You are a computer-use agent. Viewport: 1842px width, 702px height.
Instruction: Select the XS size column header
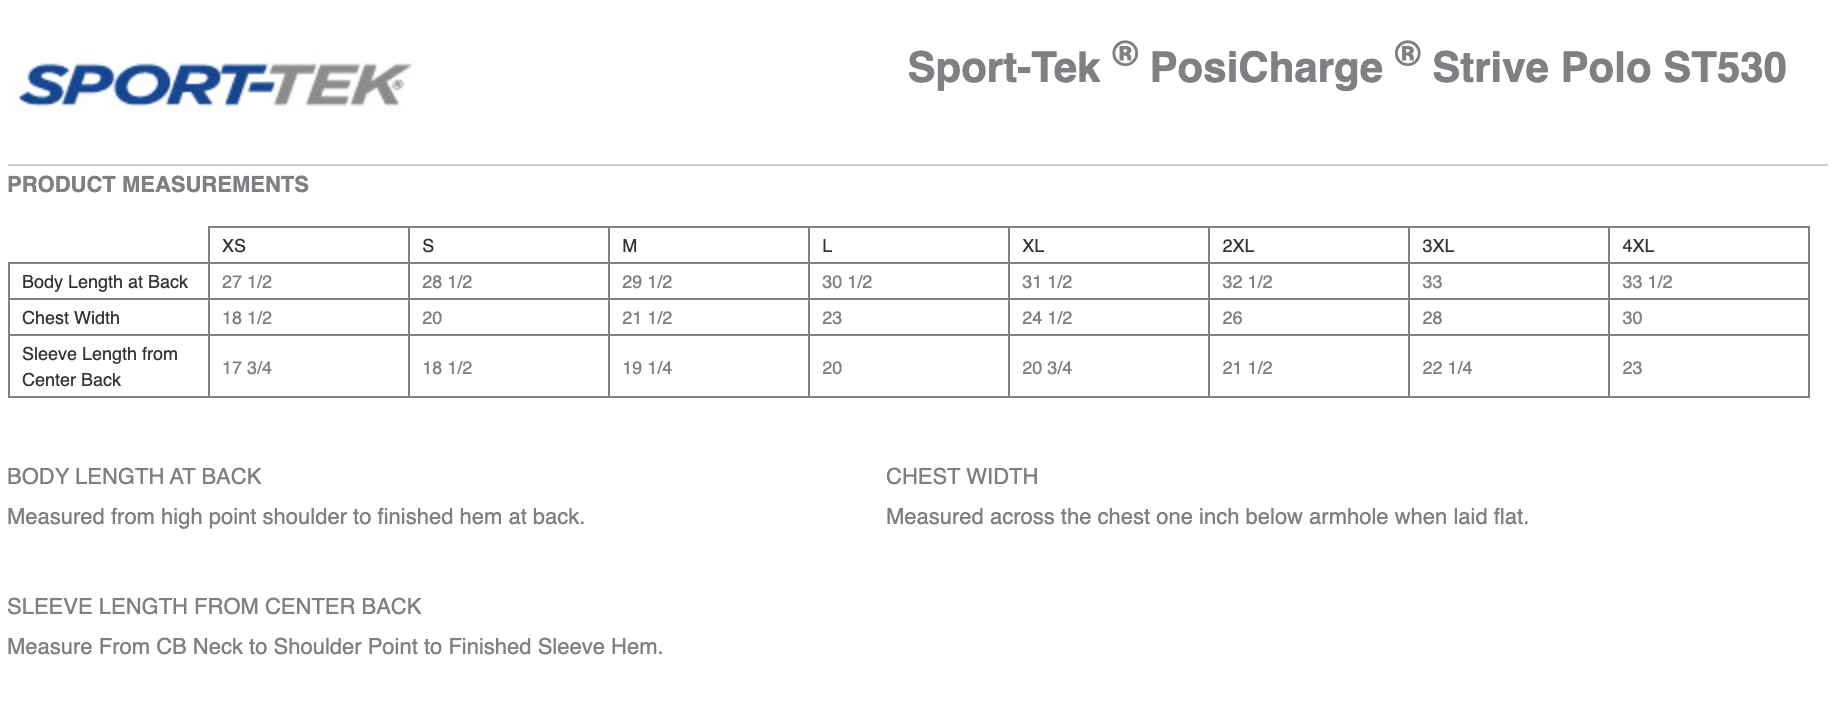234,246
